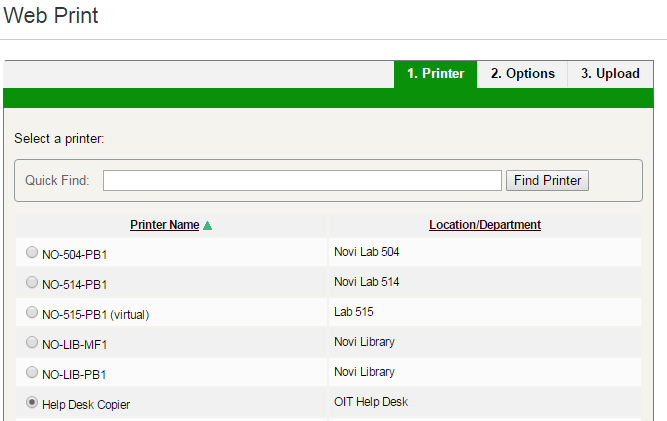667x421 pixels.
Task: Click the green sort arrow beside Printer Name
Action: coord(208,225)
